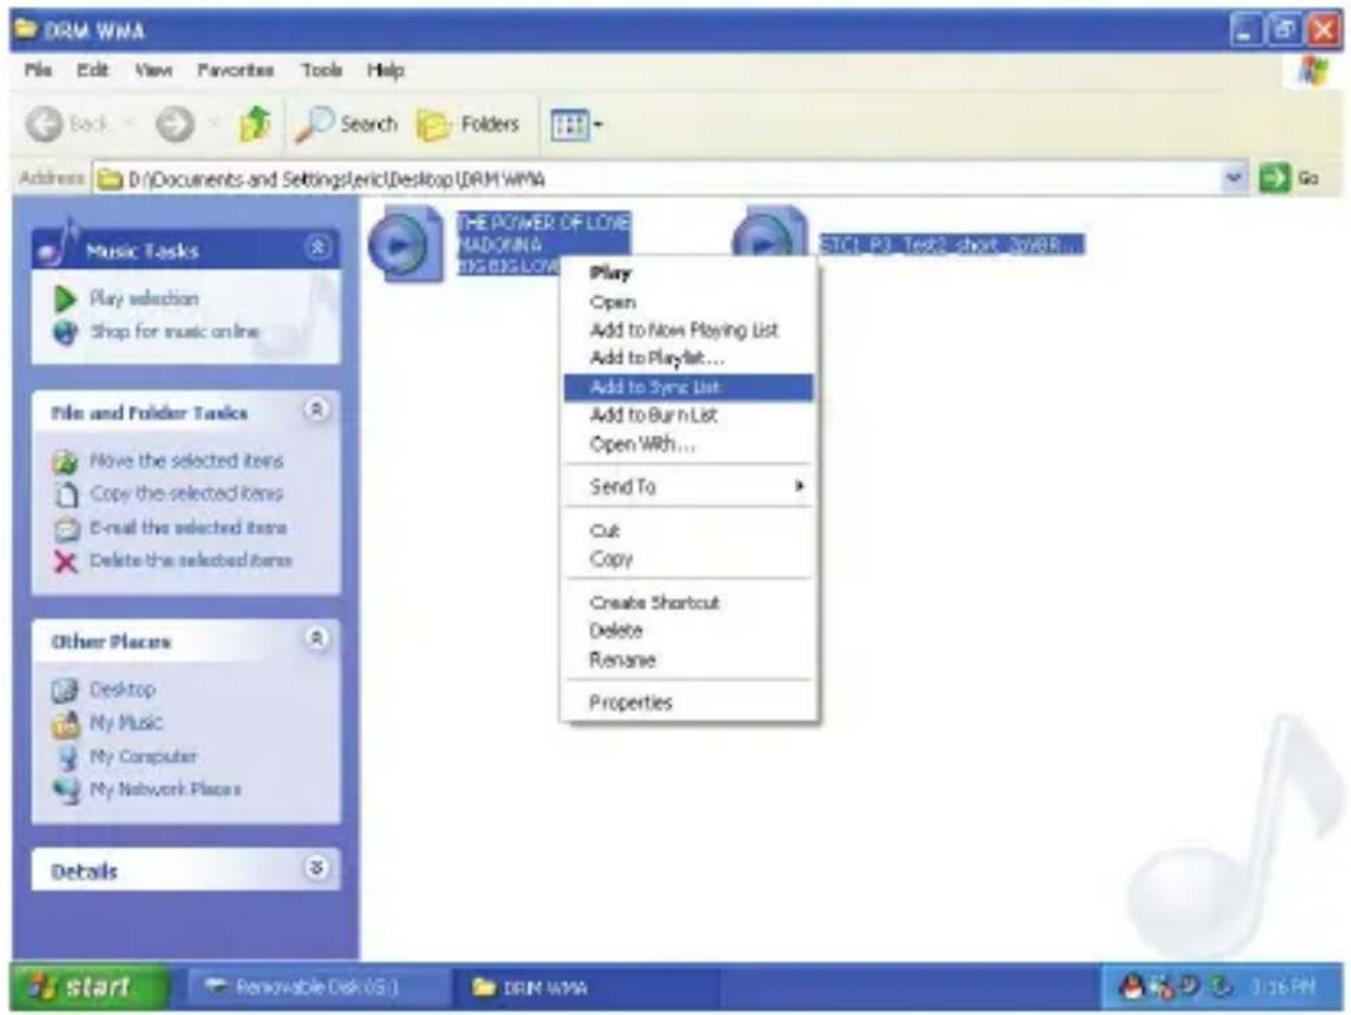
Task: Click the system tray clock
Action: (x=1283, y=988)
